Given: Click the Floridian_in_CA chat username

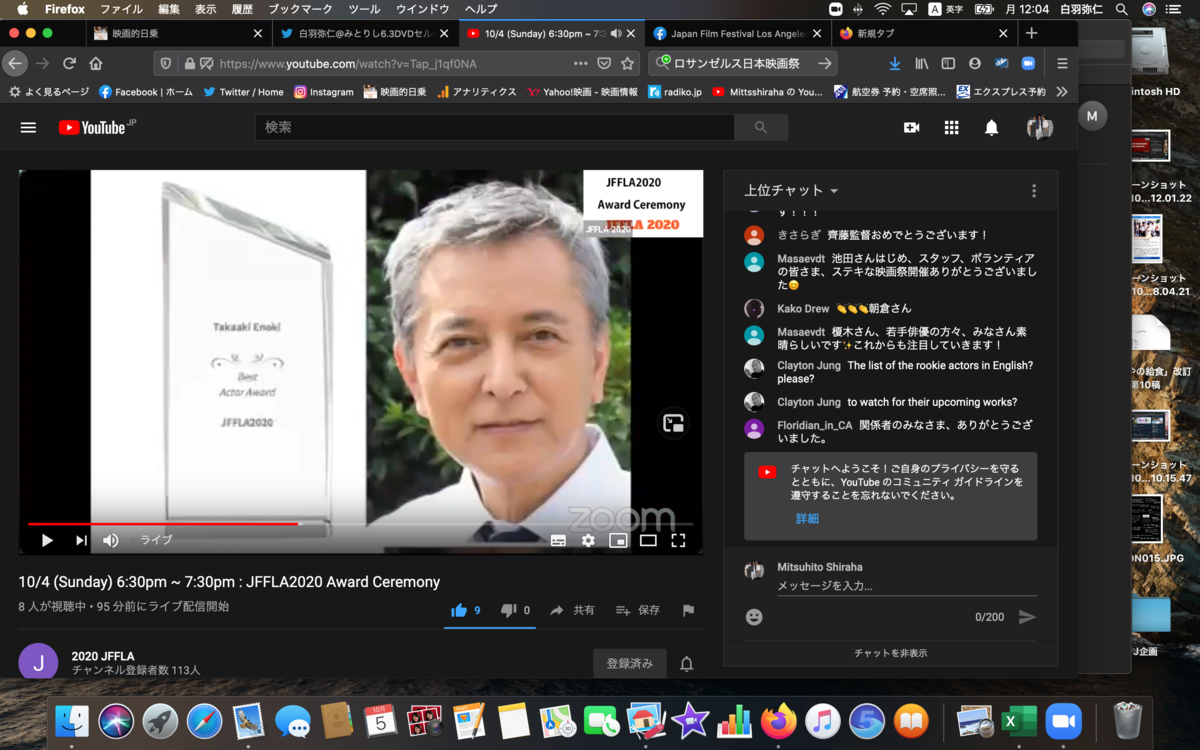Looking at the screenshot, I should pos(814,425).
